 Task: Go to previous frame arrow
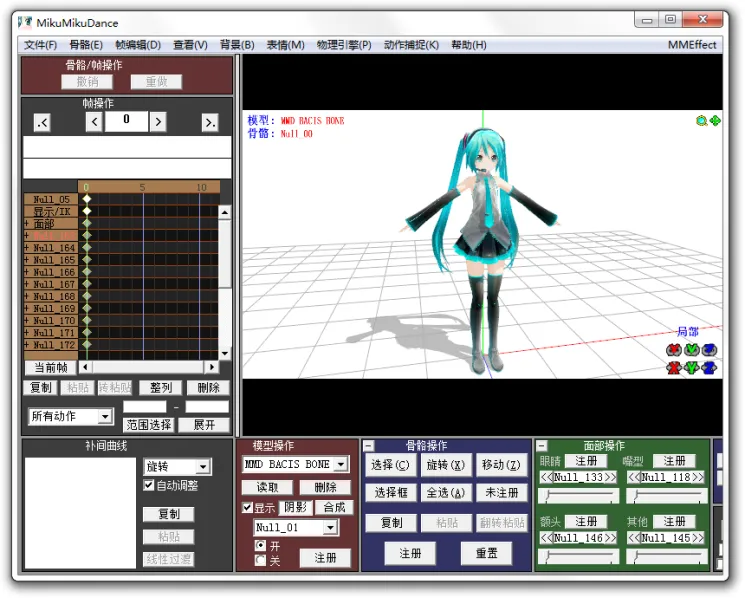point(94,122)
